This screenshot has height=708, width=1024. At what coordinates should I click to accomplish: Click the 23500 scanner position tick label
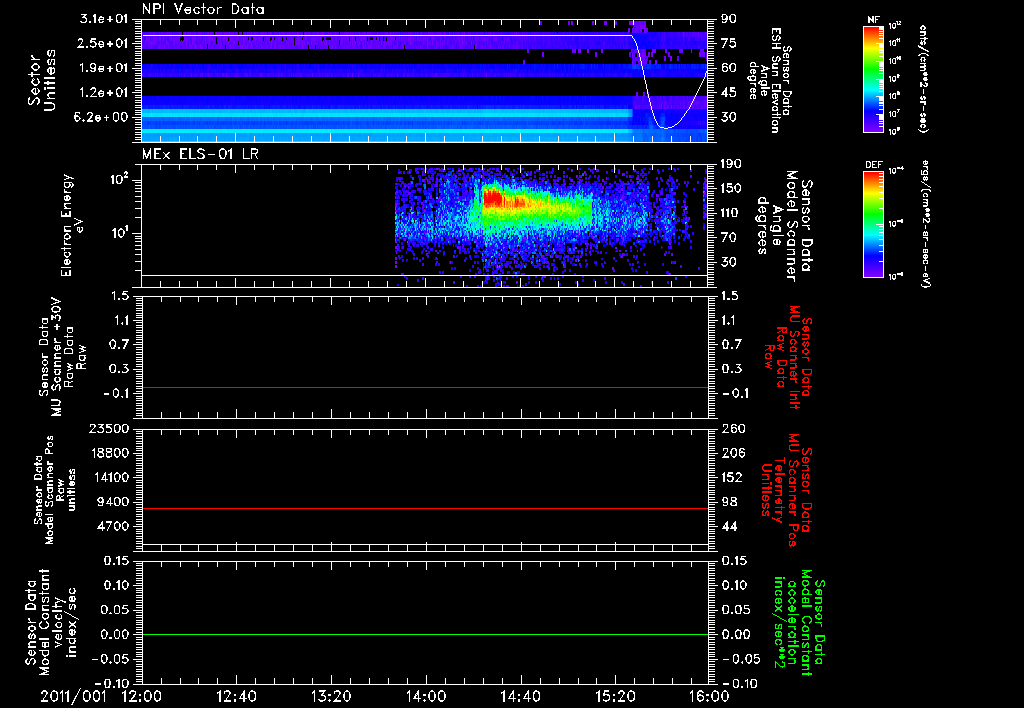click(108, 428)
